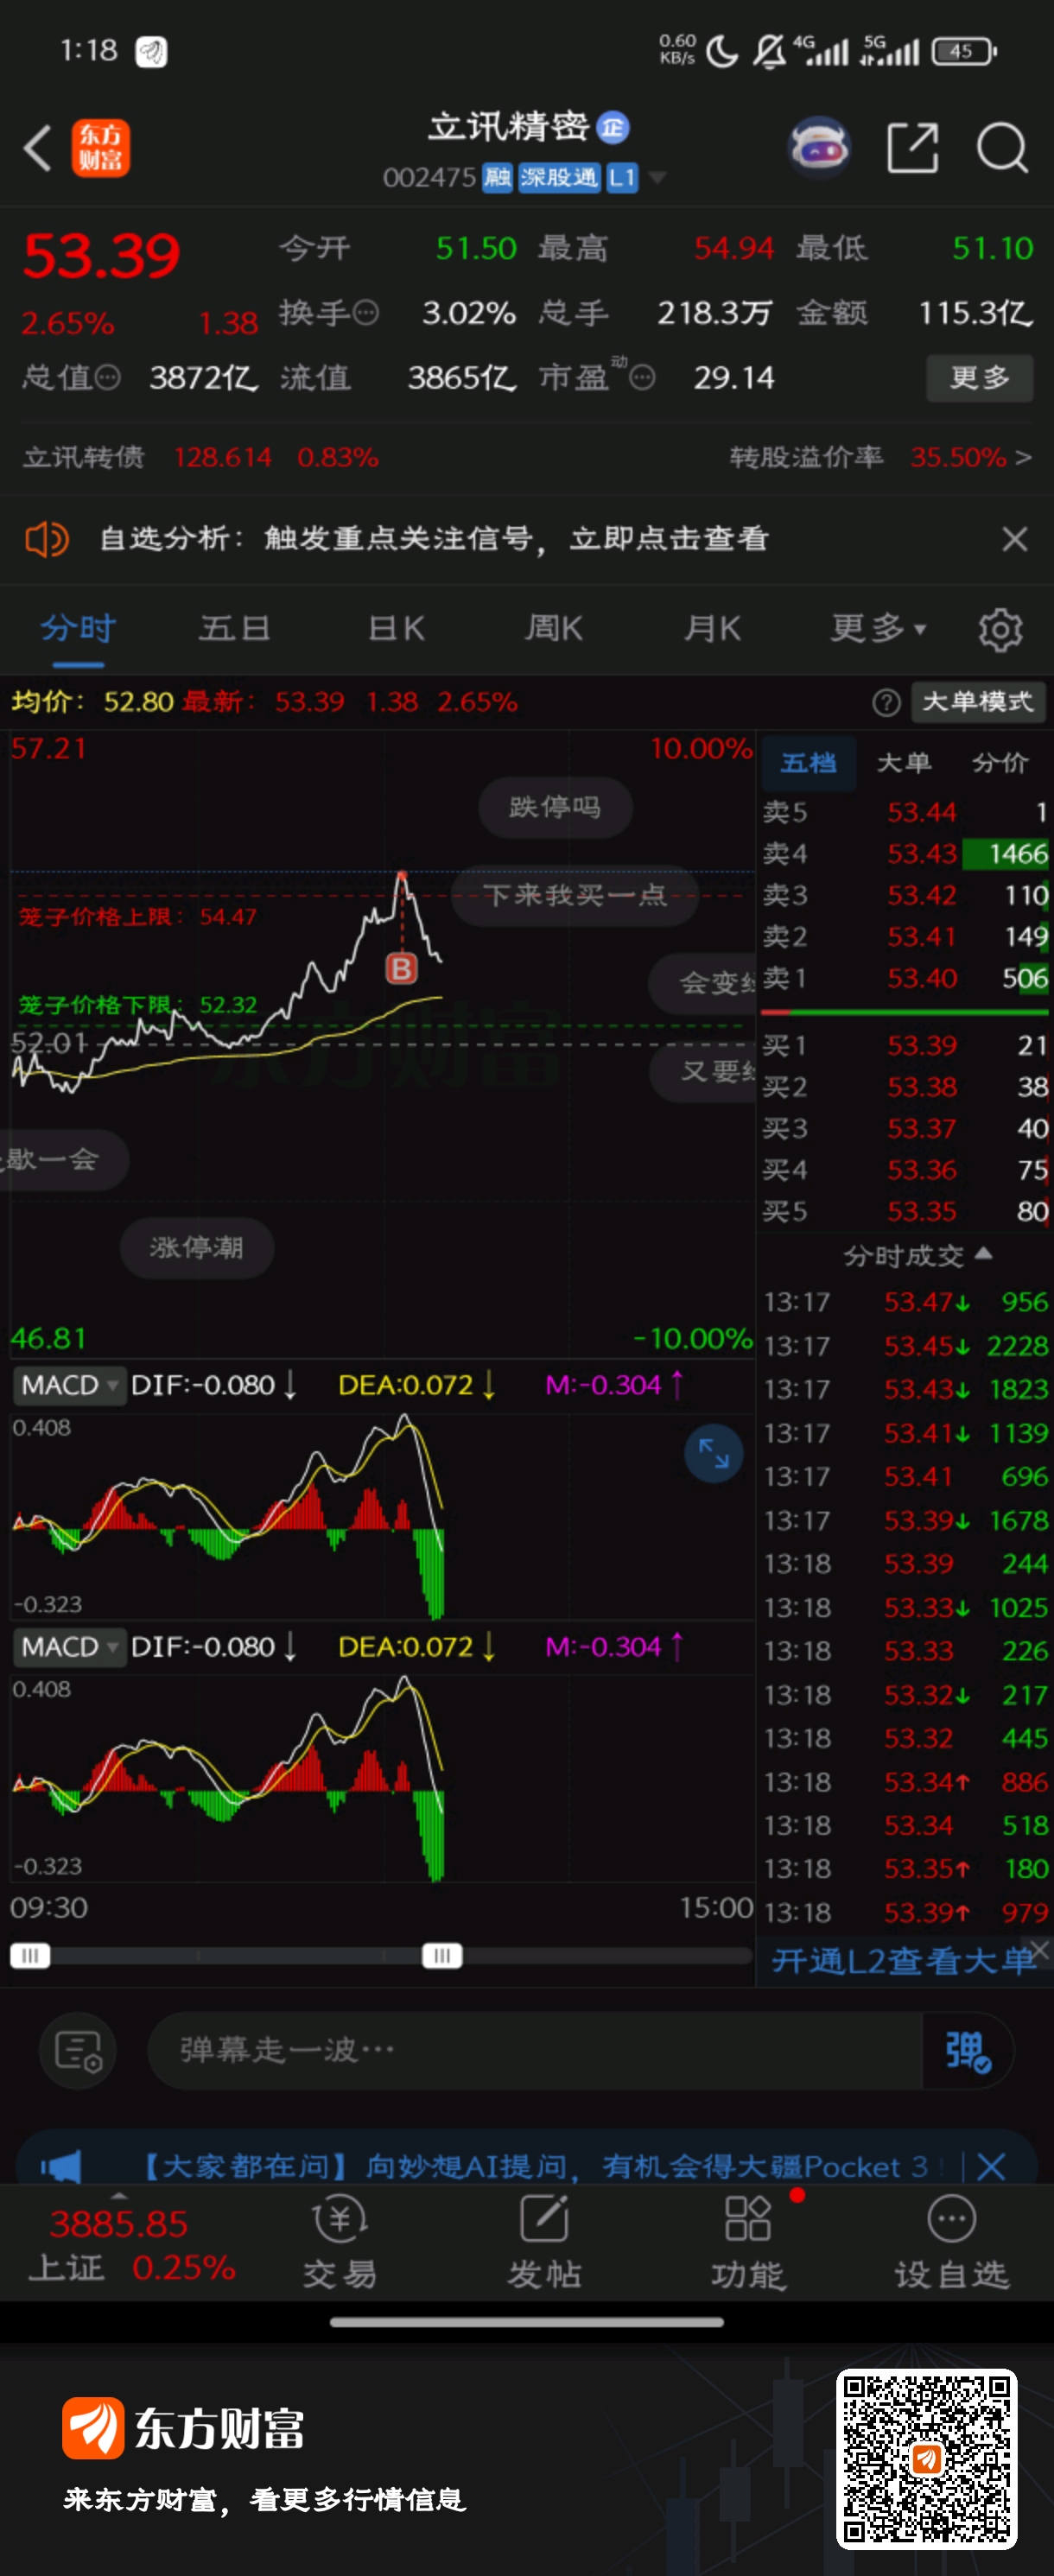
Task: Switch to the 日K tab
Action: click(396, 629)
